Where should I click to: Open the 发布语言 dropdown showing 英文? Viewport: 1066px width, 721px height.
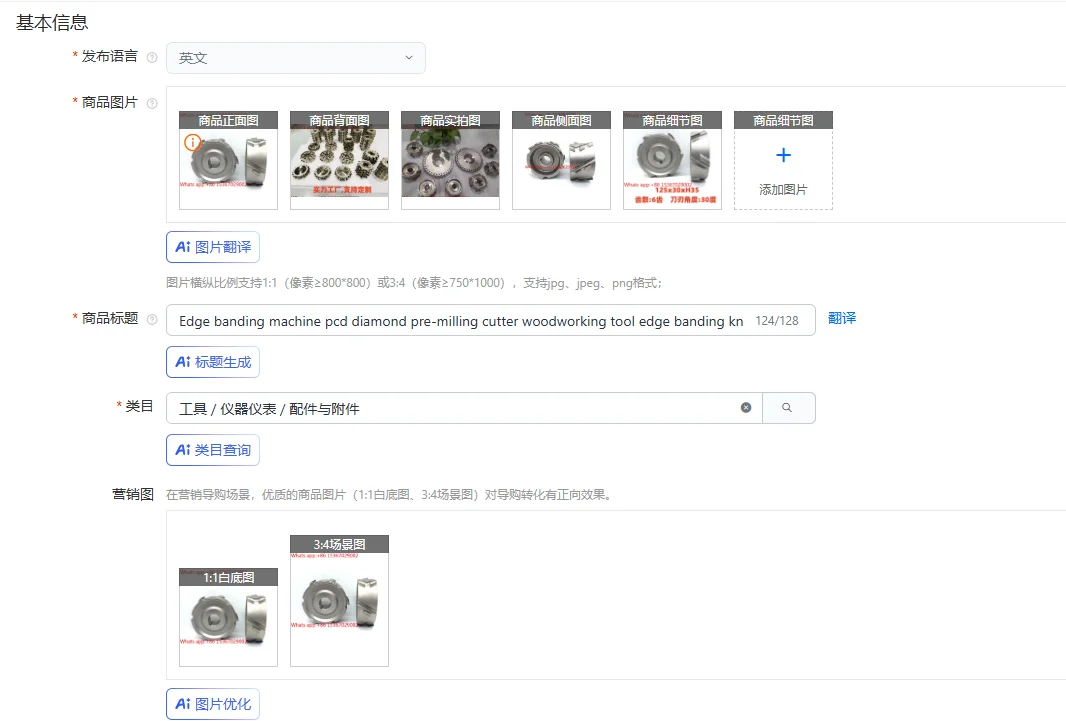click(296, 58)
